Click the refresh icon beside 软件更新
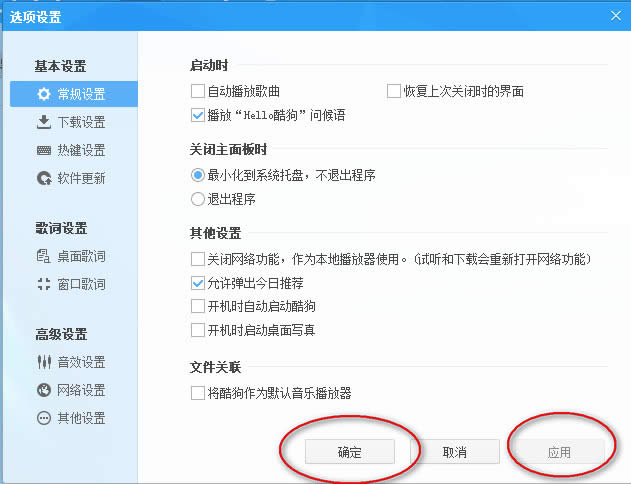This screenshot has width=631, height=484. [x=43, y=179]
